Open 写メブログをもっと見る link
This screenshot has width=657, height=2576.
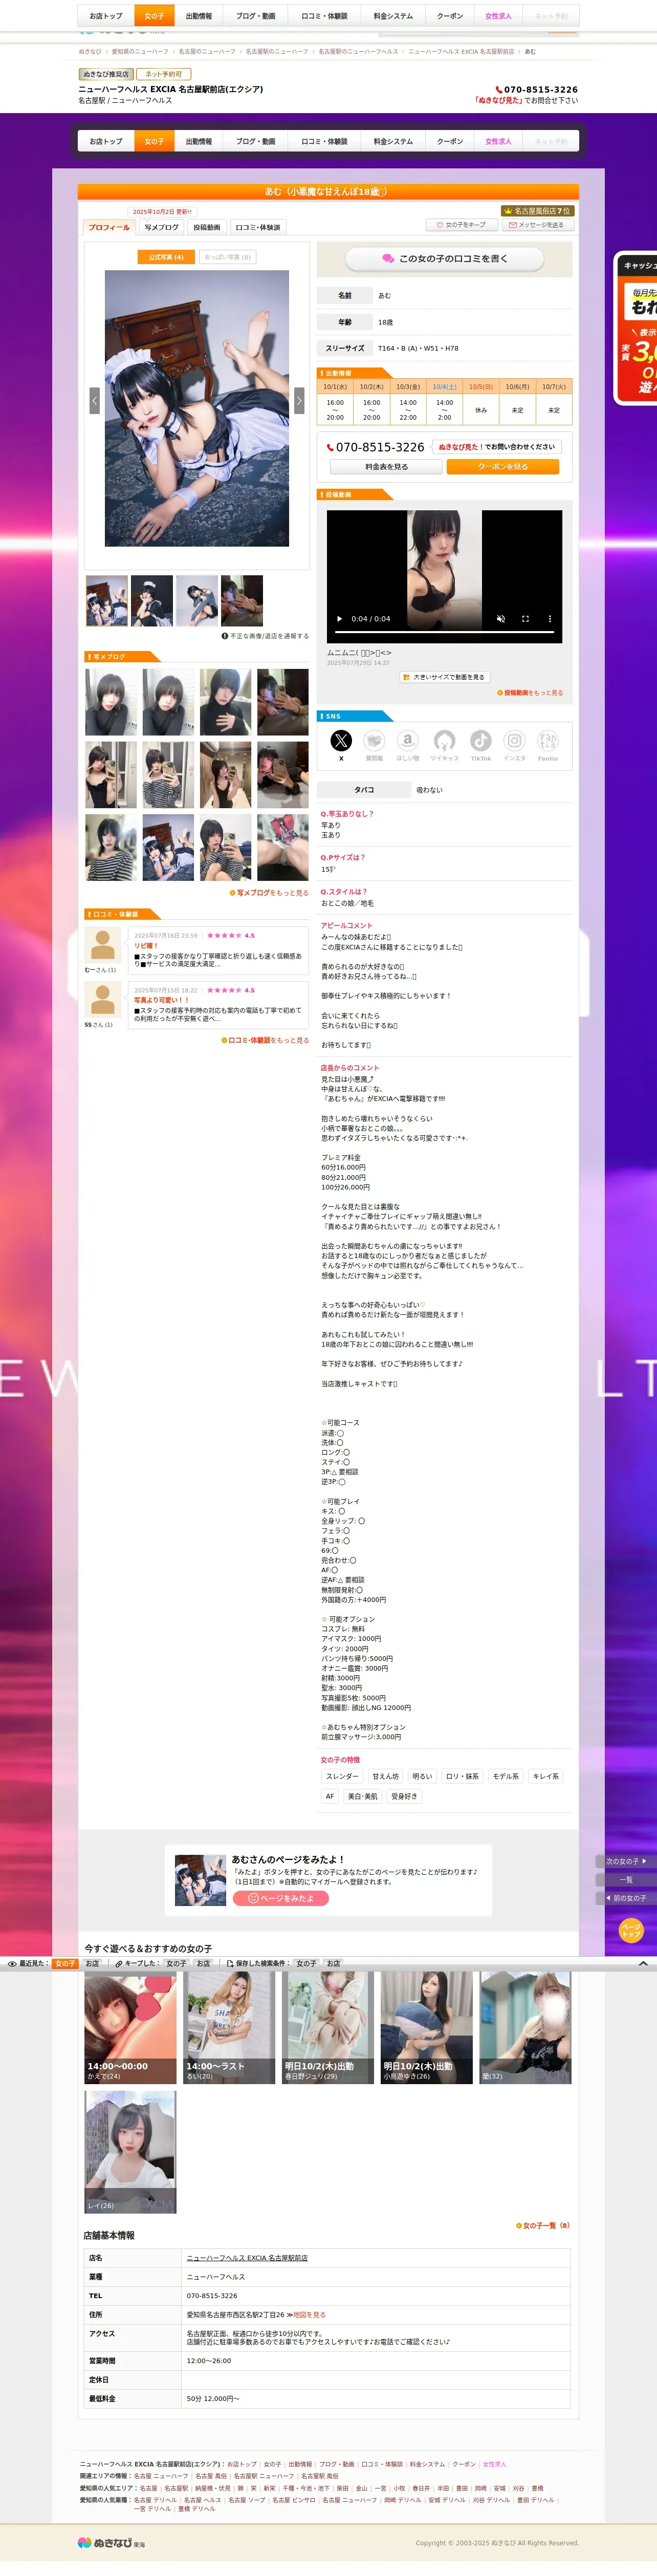pyautogui.click(x=269, y=893)
